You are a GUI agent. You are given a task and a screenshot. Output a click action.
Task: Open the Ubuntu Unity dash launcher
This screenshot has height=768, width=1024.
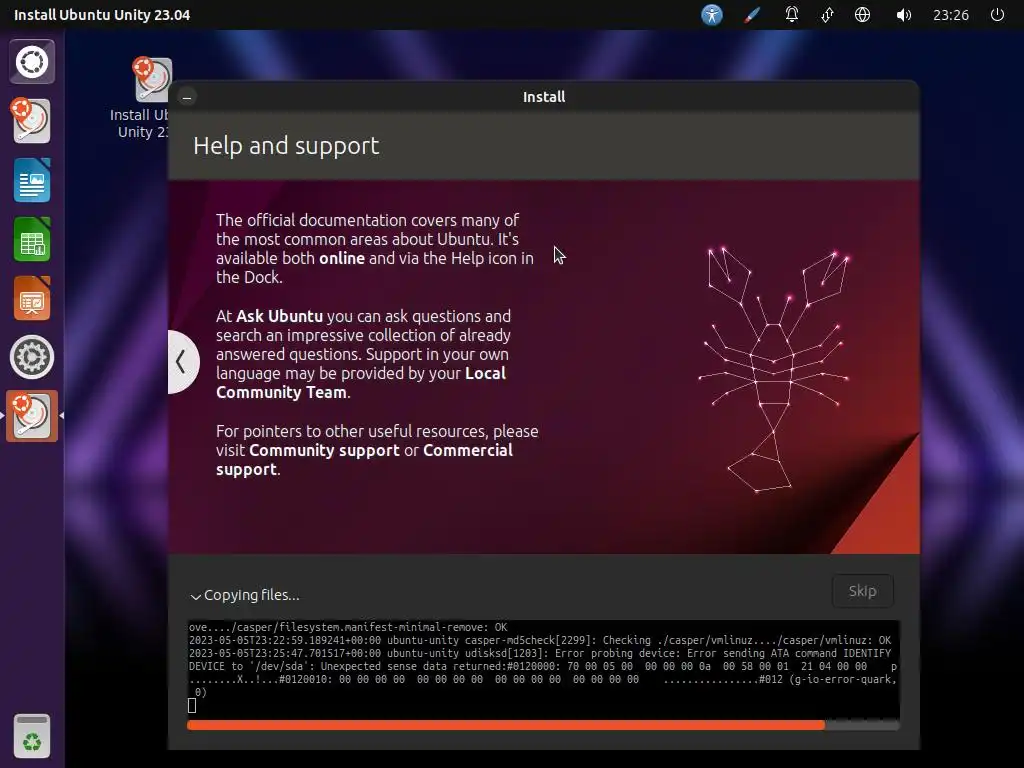click(32, 62)
